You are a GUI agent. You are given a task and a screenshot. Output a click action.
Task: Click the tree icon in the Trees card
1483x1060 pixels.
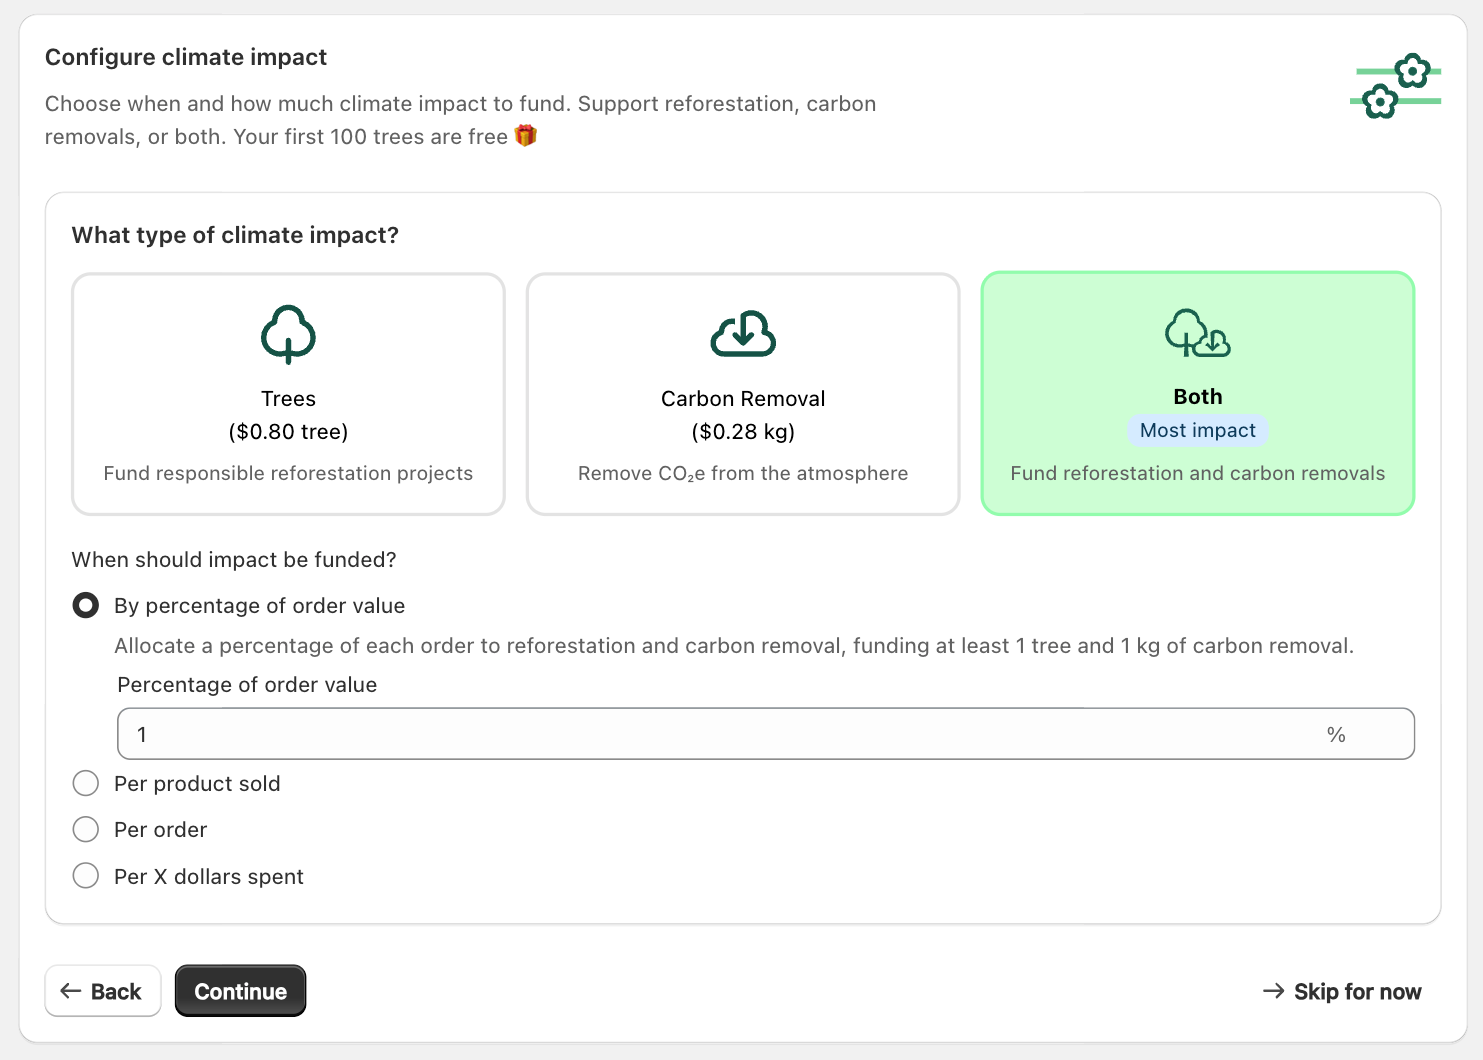click(288, 334)
